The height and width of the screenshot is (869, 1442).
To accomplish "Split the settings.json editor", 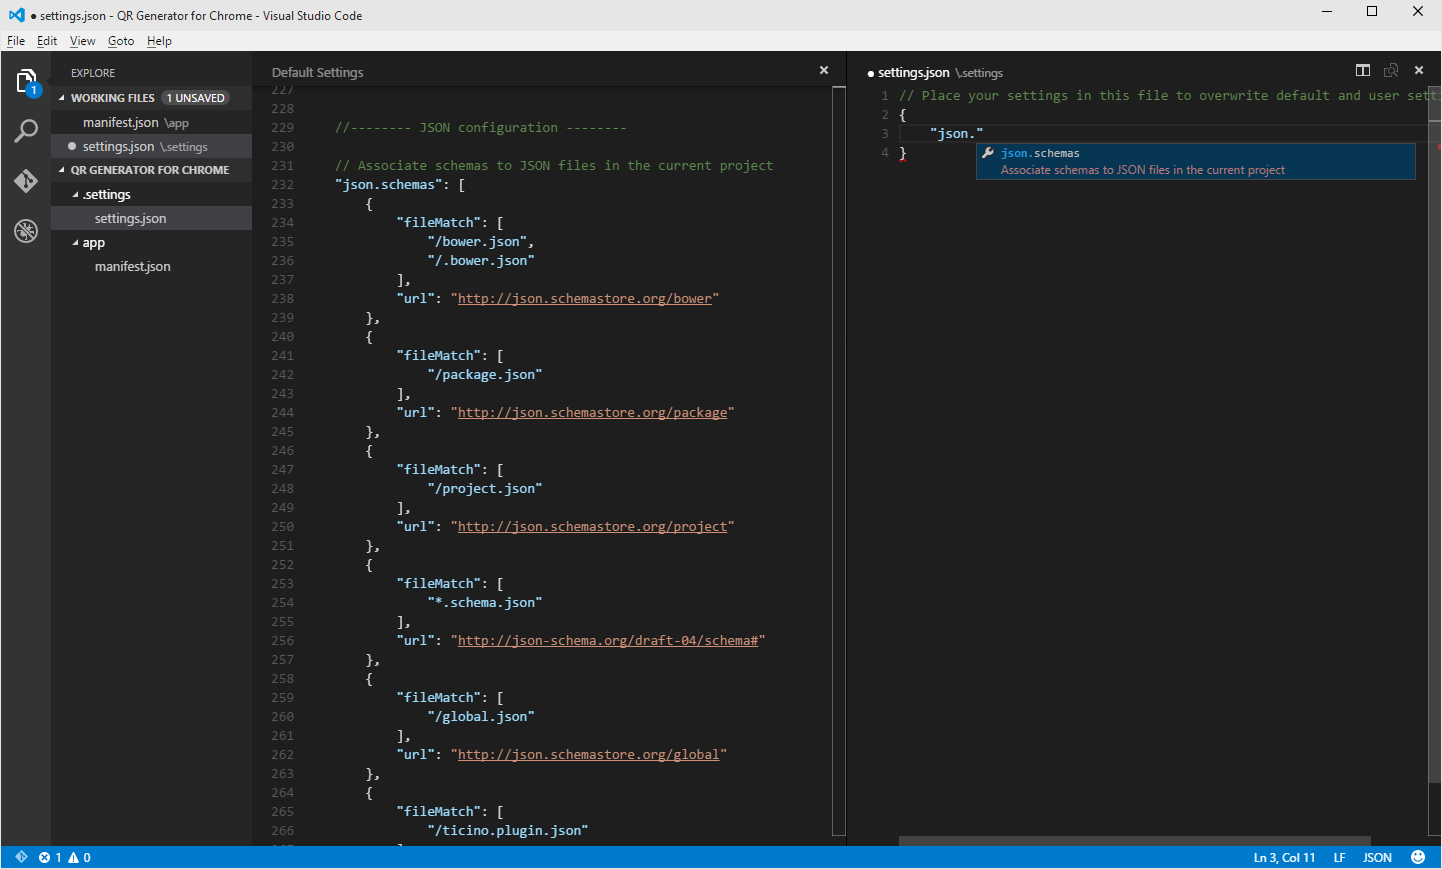I will coord(1362,70).
